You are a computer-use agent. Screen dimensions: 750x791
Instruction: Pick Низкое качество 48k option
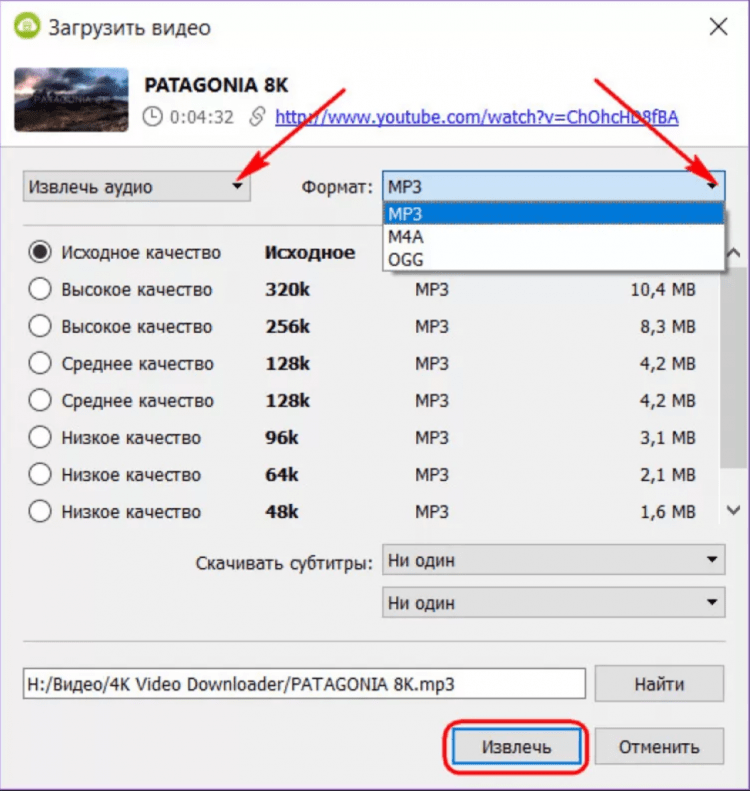pos(41,512)
